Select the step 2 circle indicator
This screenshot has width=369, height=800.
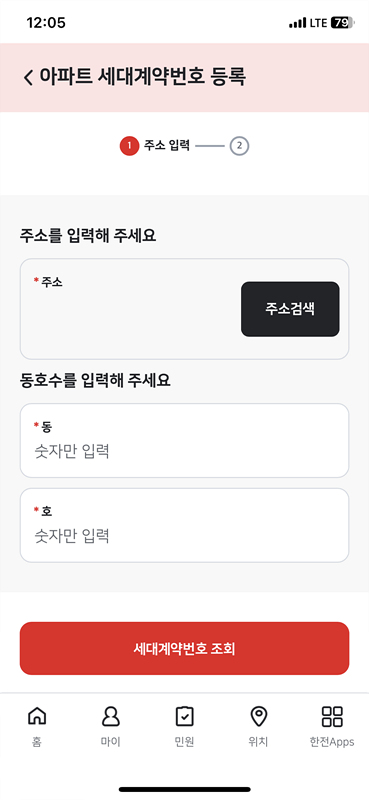239,146
